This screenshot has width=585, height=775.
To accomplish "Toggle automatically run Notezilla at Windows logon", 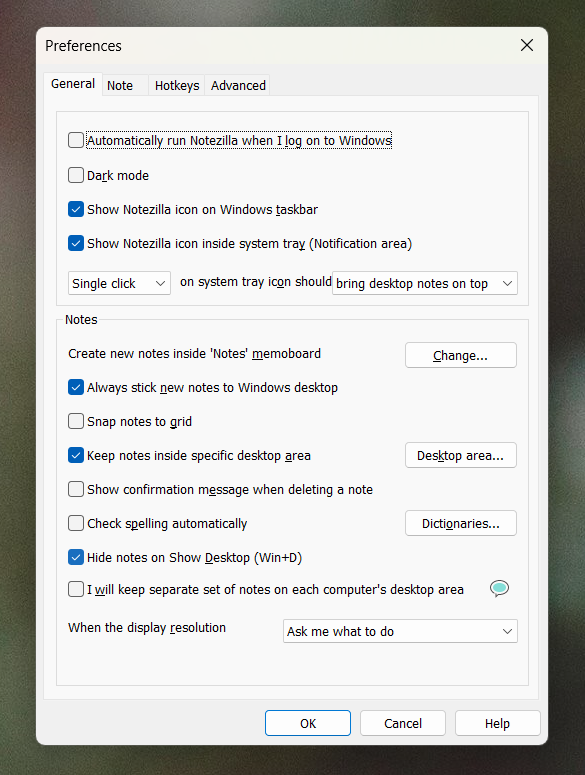I will [x=76, y=140].
